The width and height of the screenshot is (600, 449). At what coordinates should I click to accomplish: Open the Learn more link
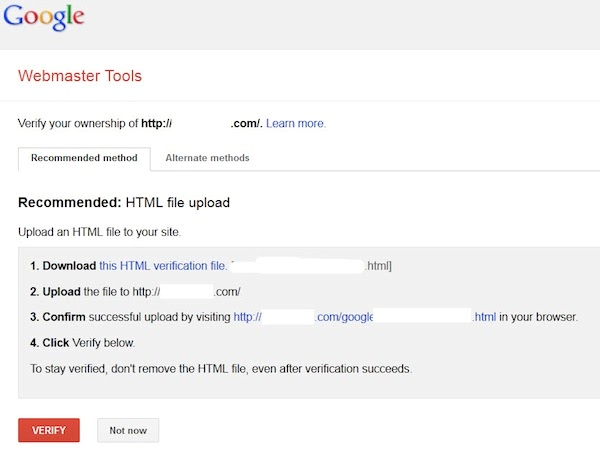click(x=296, y=123)
